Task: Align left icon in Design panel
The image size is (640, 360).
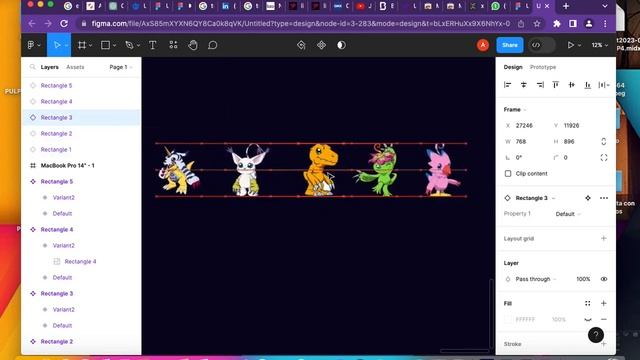Action: tap(507, 84)
